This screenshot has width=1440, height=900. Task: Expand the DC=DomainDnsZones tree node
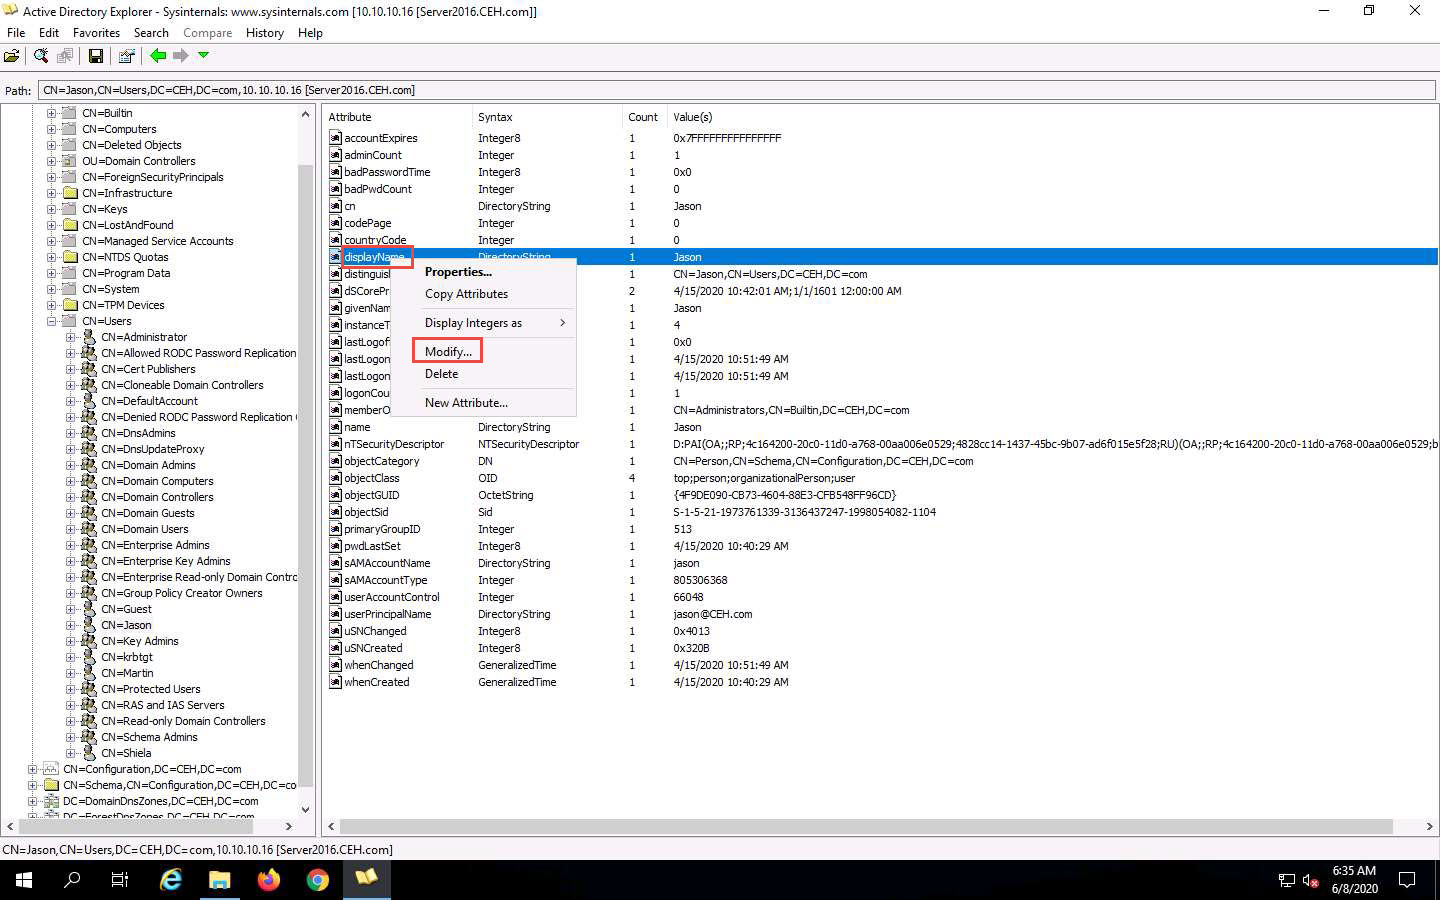pos(32,801)
